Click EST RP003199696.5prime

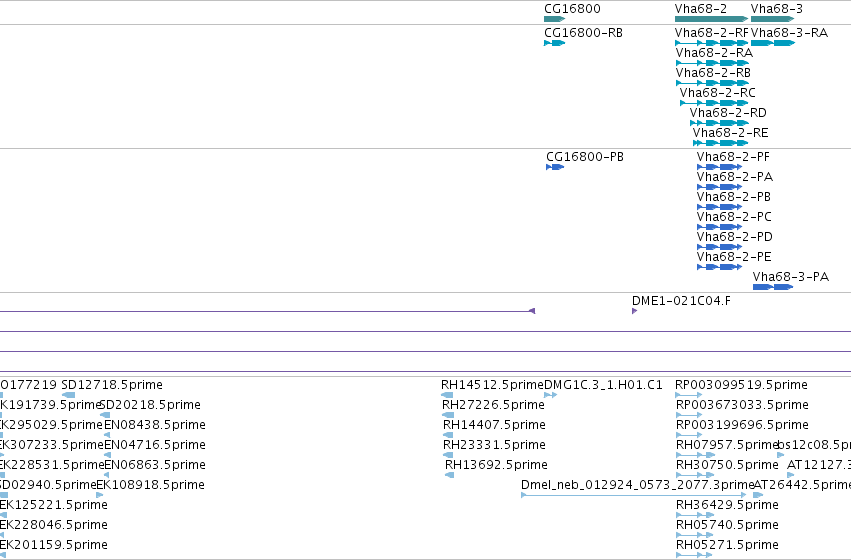click(742, 425)
